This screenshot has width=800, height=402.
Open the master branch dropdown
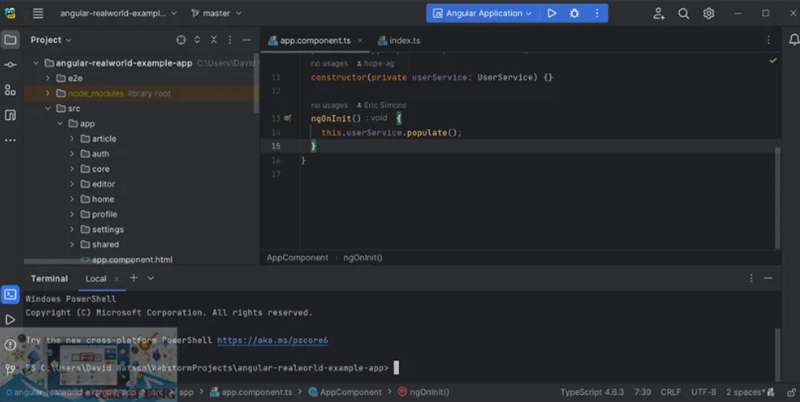pyautogui.click(x=216, y=13)
